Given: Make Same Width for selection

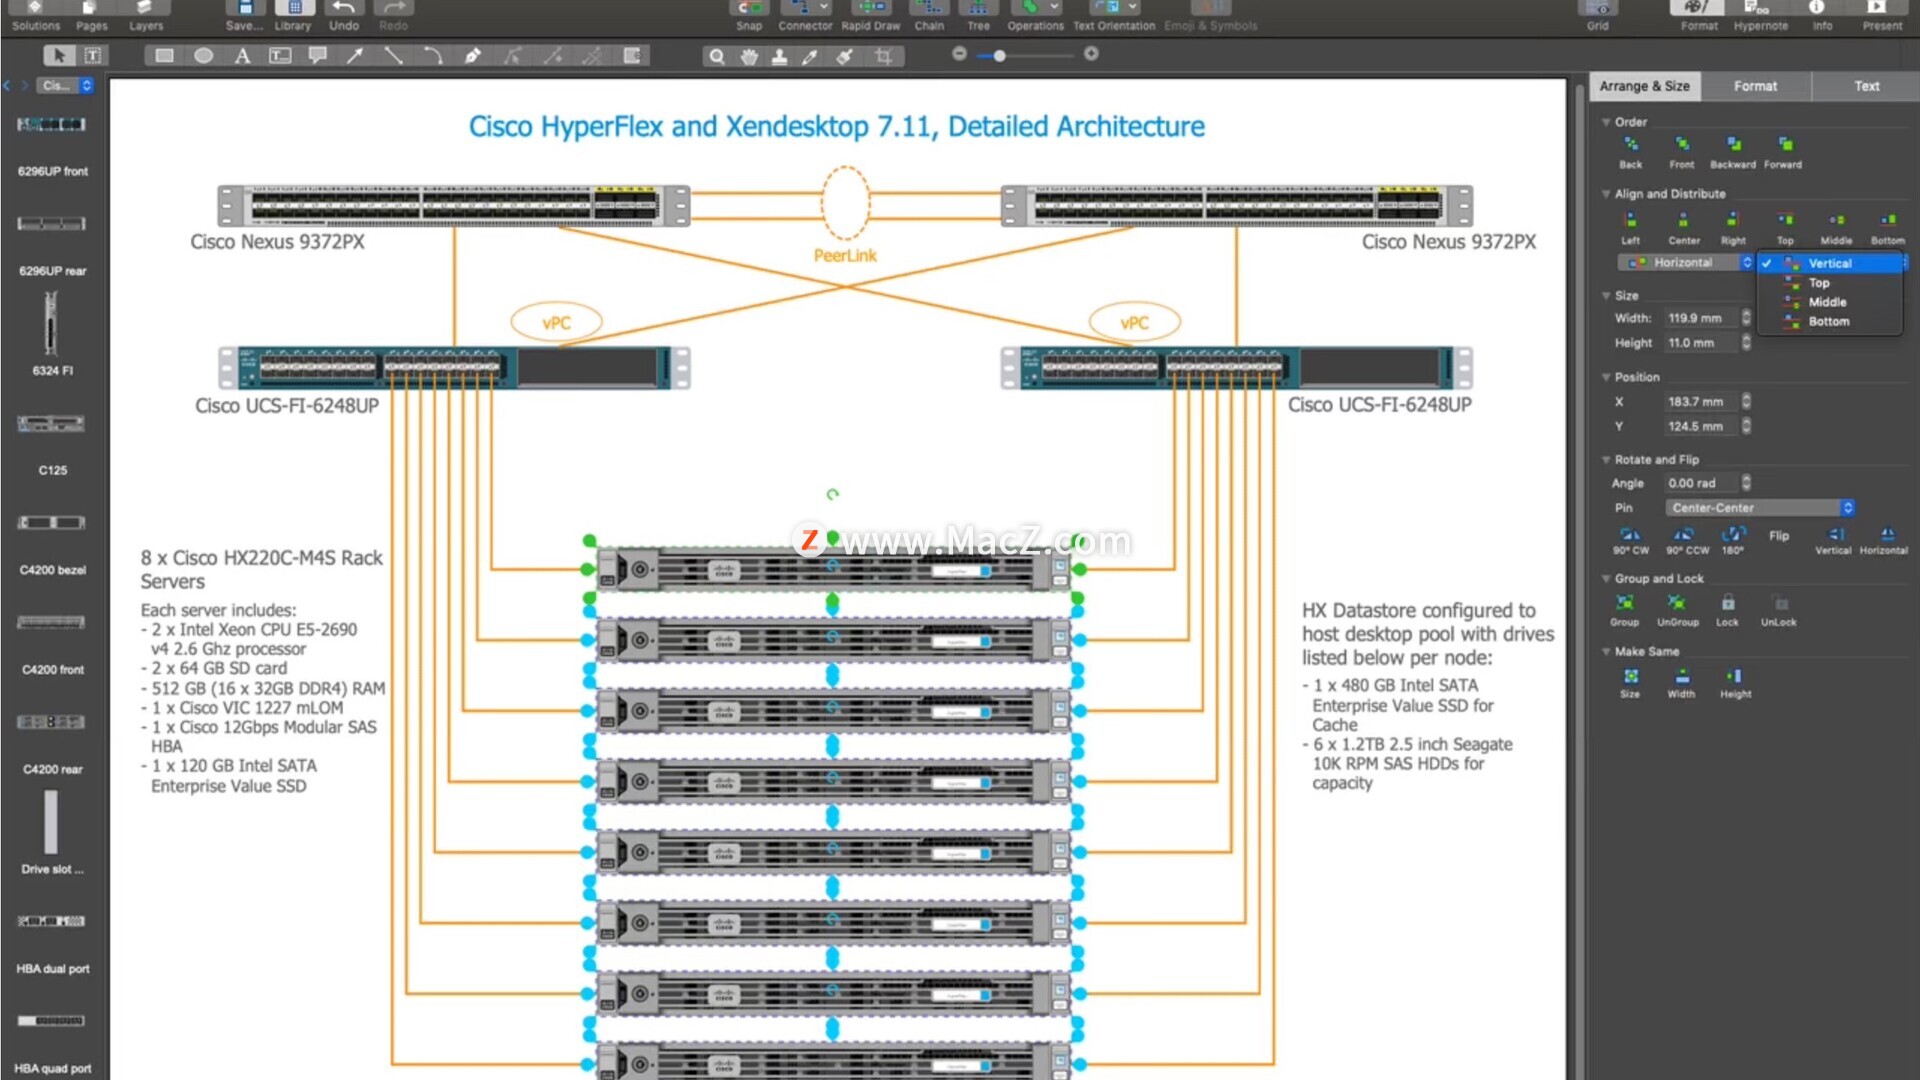Looking at the screenshot, I should pyautogui.click(x=1681, y=683).
